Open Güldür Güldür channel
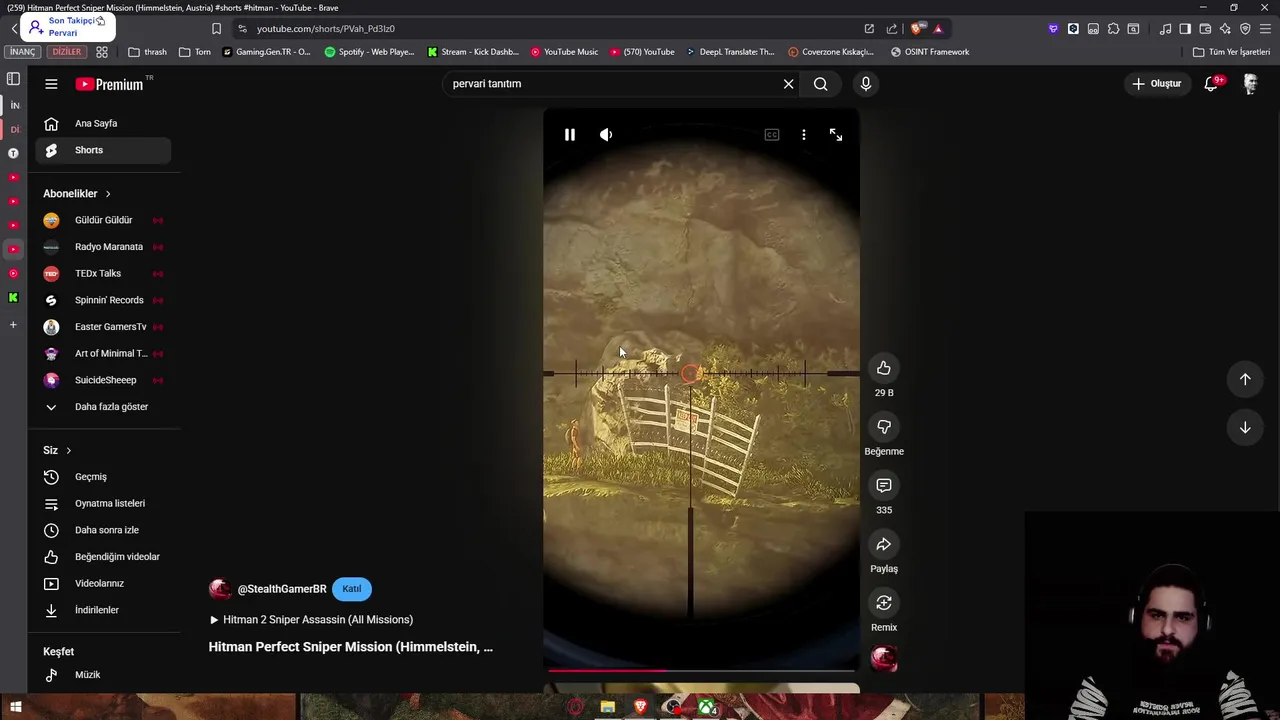The height and width of the screenshot is (720, 1280). (103, 220)
